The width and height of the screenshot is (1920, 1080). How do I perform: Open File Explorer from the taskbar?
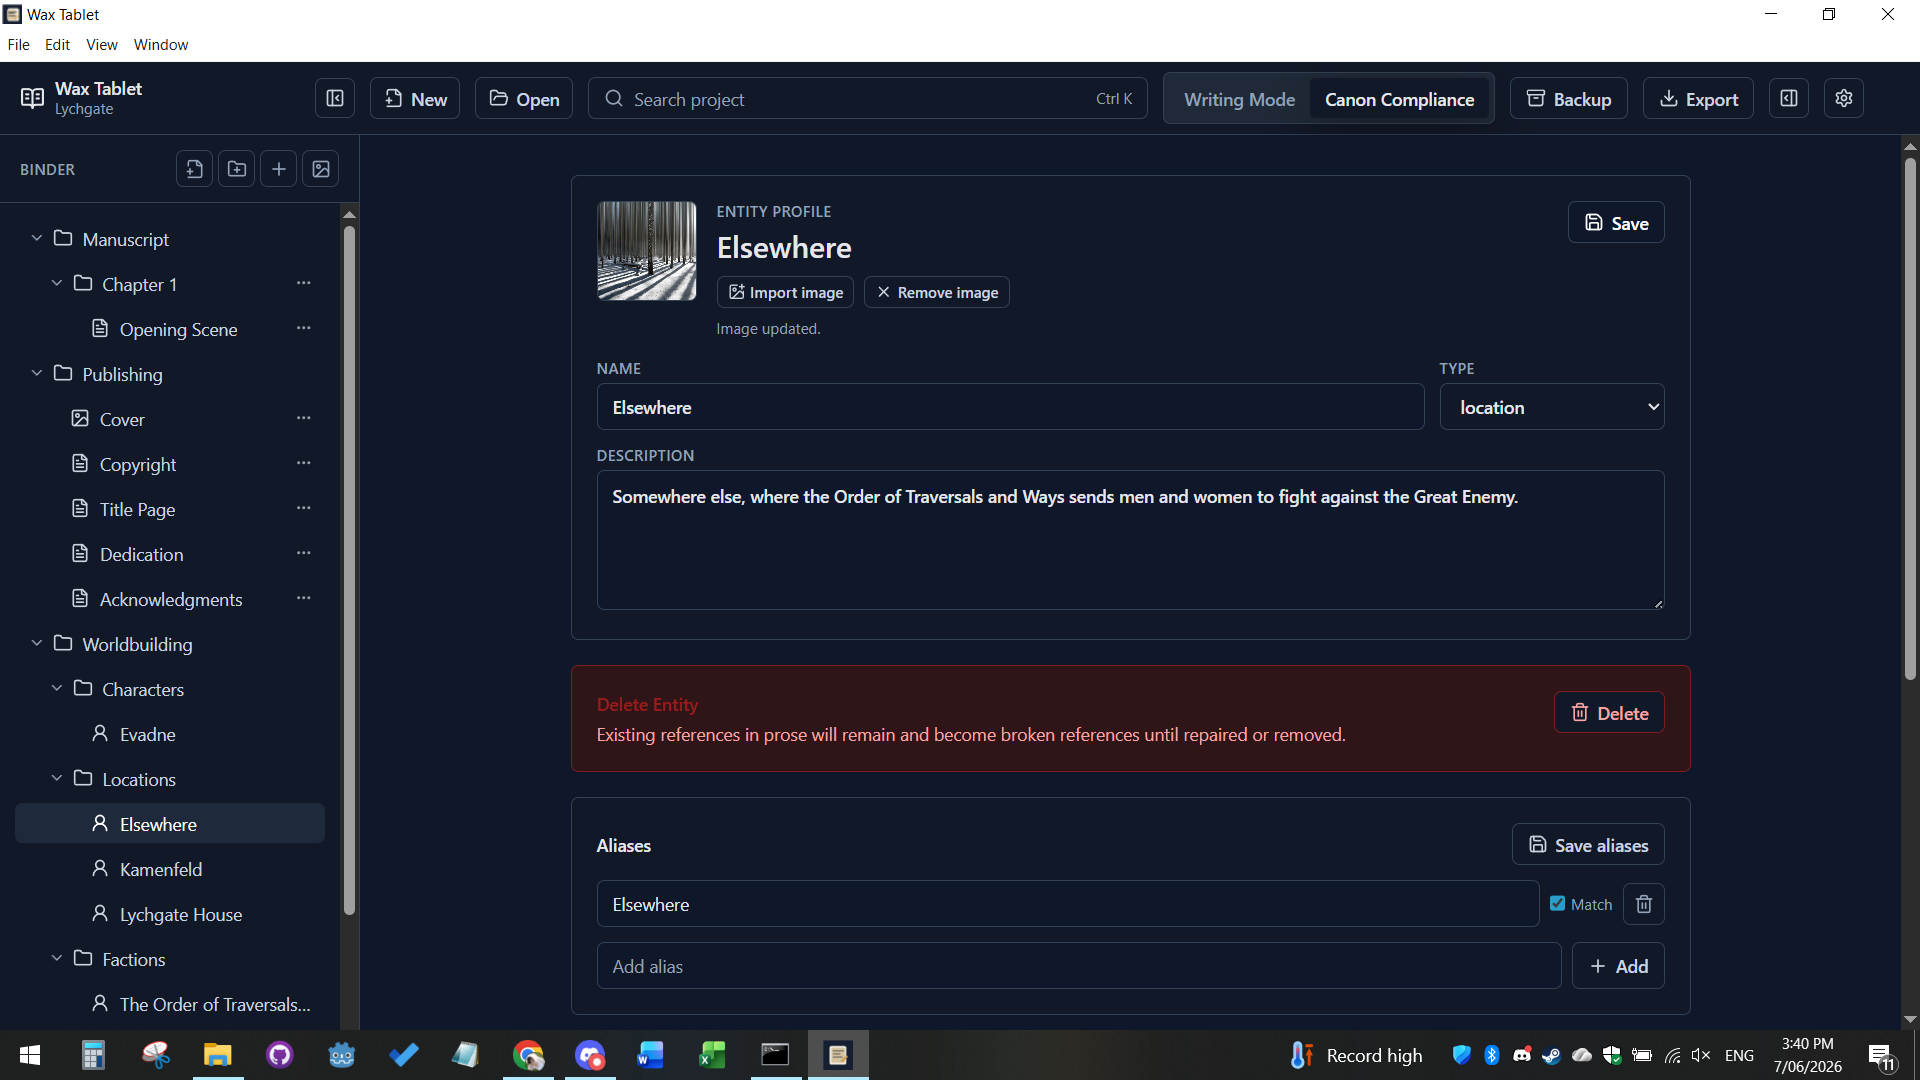click(217, 1055)
